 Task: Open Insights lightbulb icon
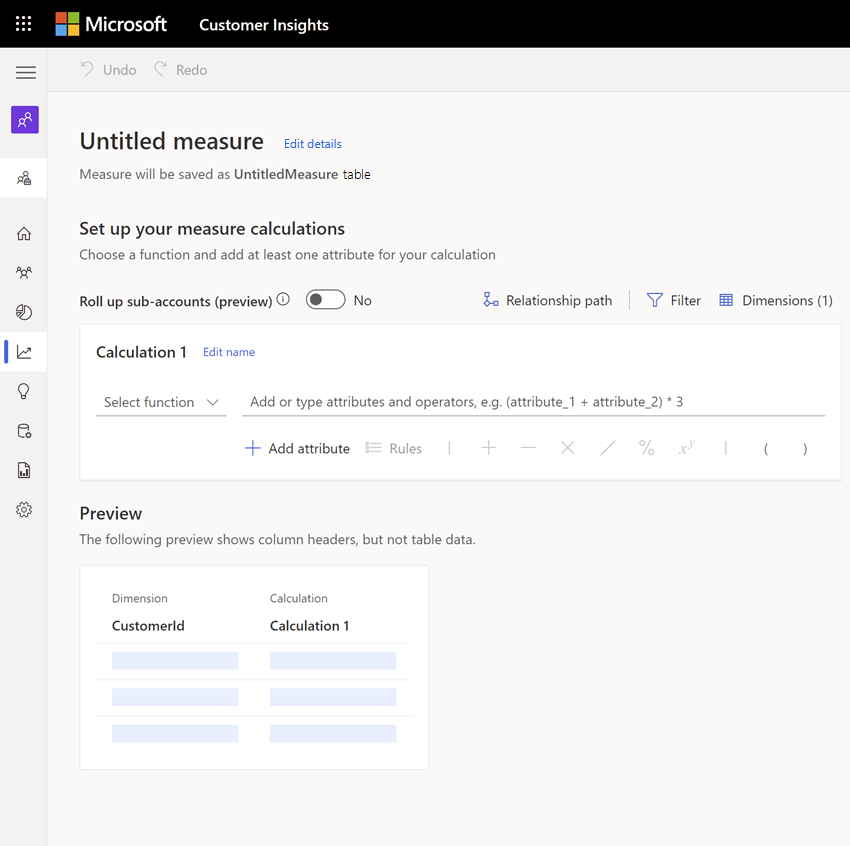(24, 391)
